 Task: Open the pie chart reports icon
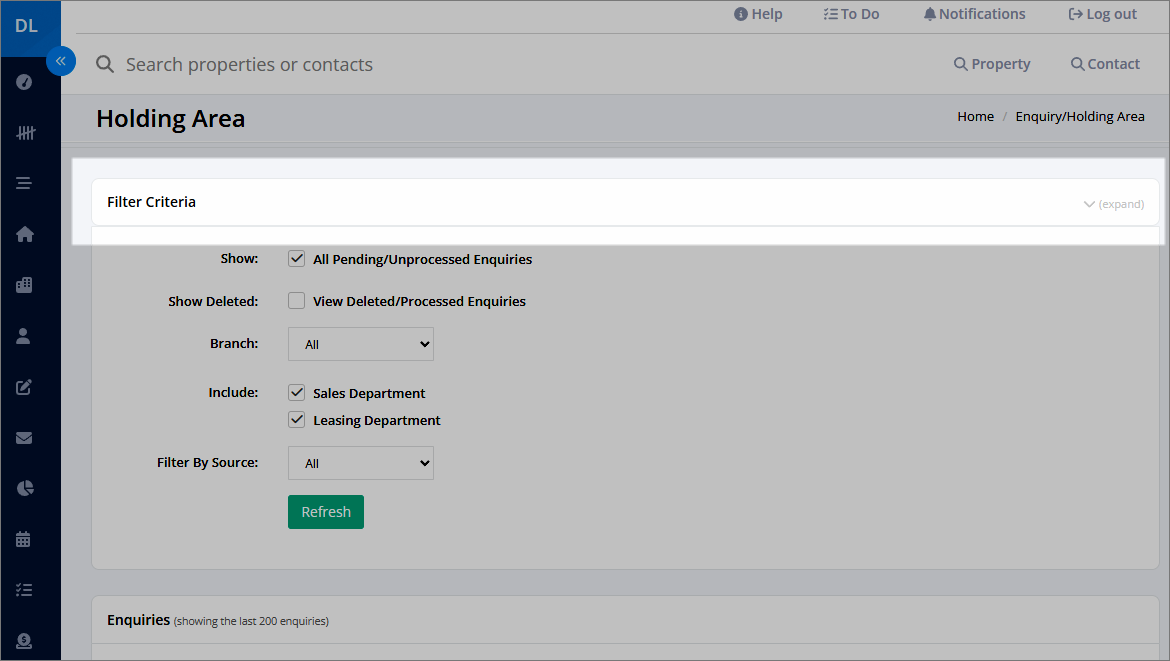(x=25, y=489)
